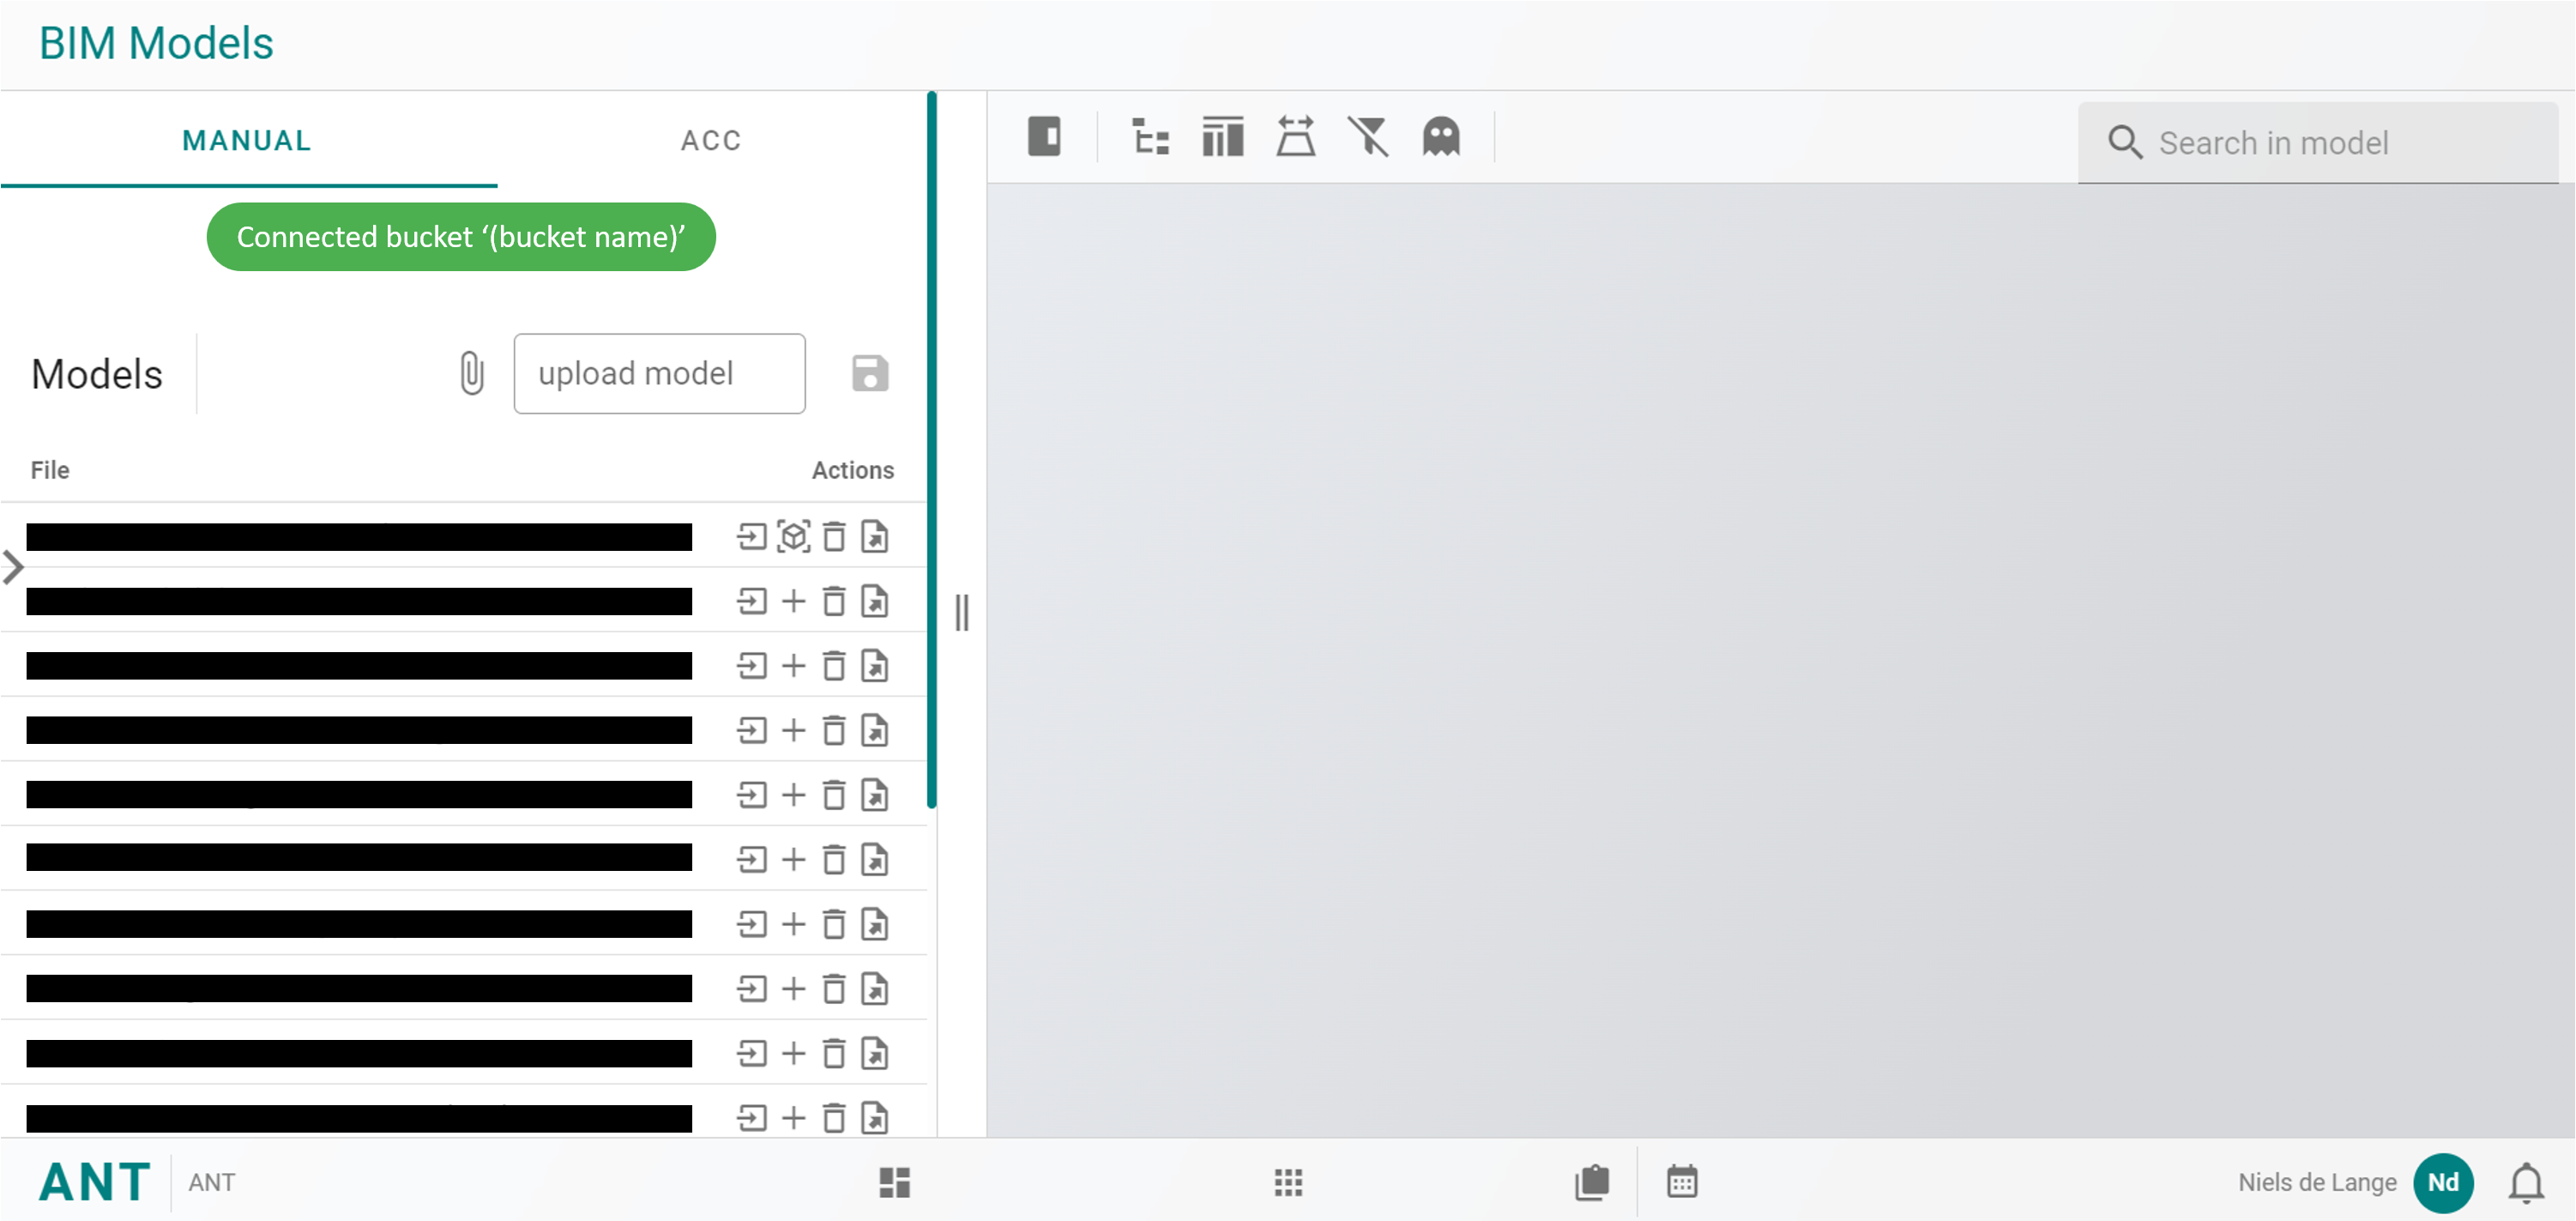Click the paperclip attach file icon

pyautogui.click(x=472, y=374)
